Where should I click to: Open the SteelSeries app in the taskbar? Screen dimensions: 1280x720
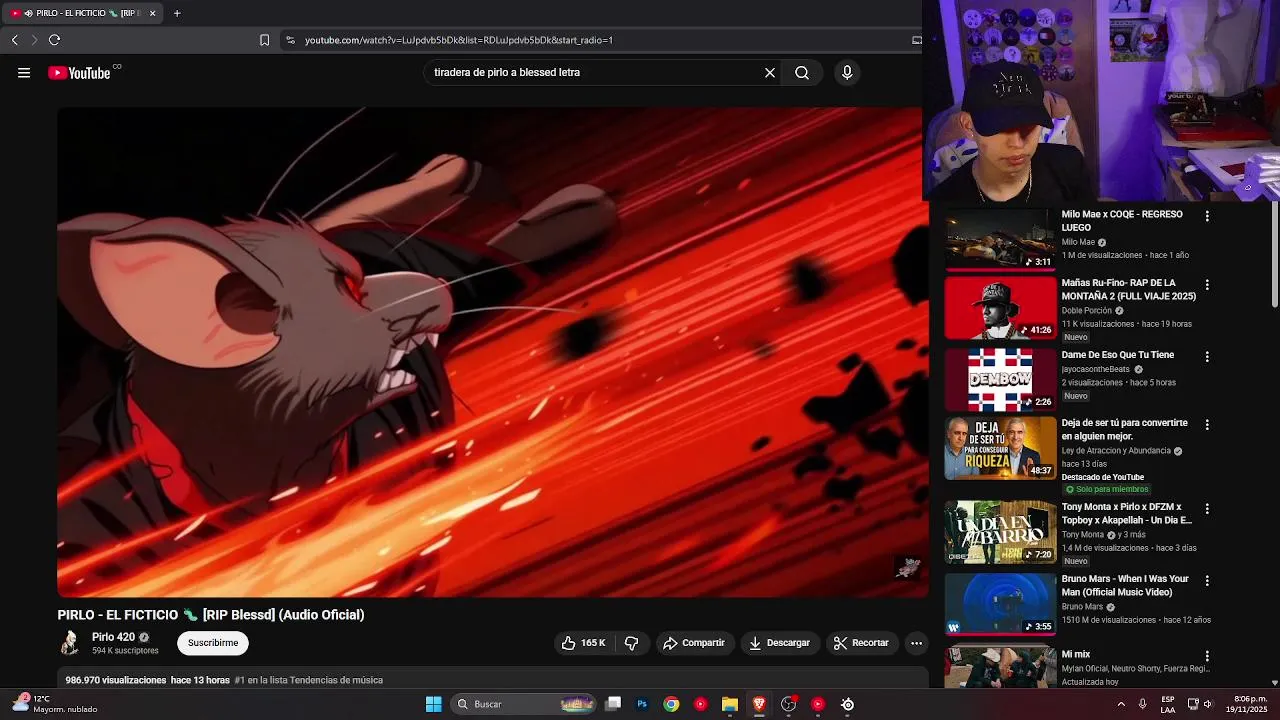pos(847,704)
